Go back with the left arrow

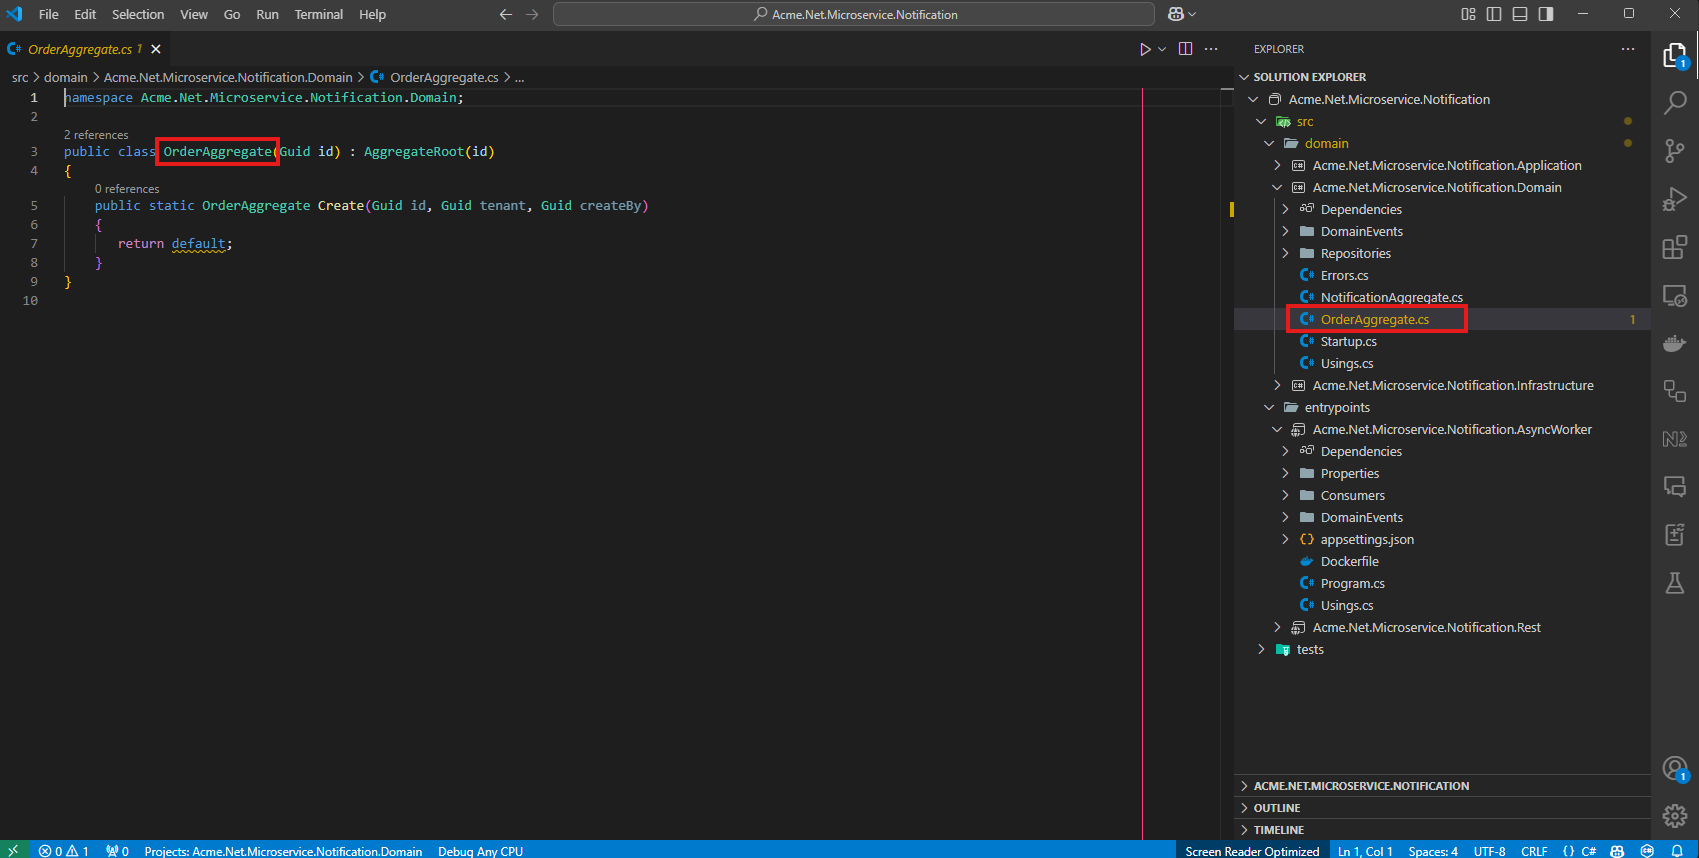[x=505, y=14]
